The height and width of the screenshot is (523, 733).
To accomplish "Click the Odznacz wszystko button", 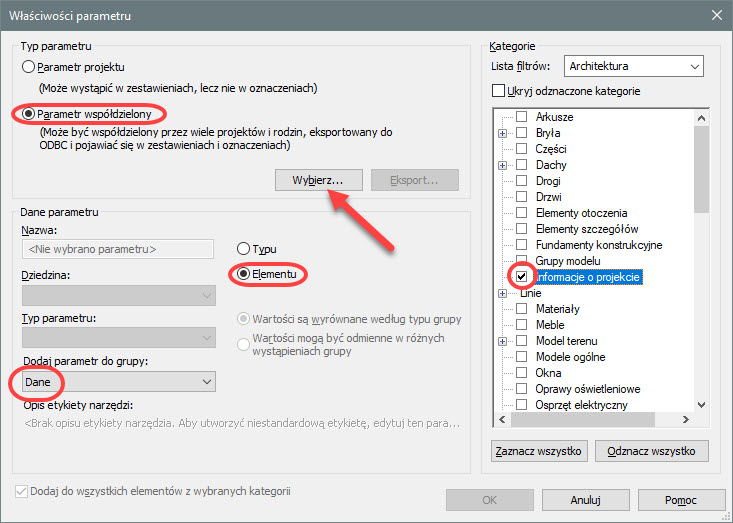I will click(x=651, y=451).
